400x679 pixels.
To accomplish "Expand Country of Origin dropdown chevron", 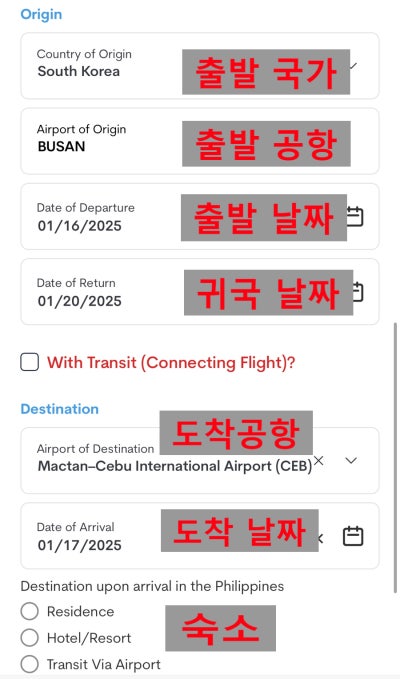I will [x=353, y=66].
